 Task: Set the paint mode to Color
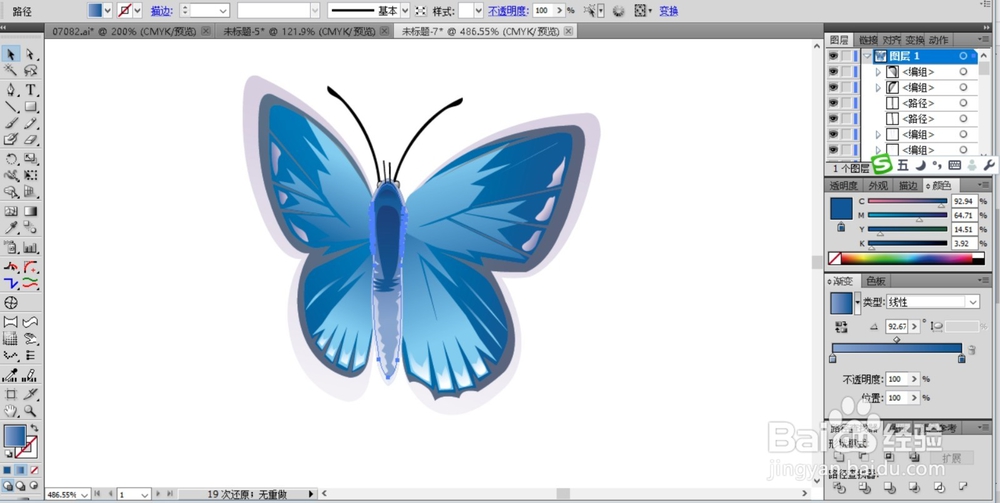click(x=8, y=470)
